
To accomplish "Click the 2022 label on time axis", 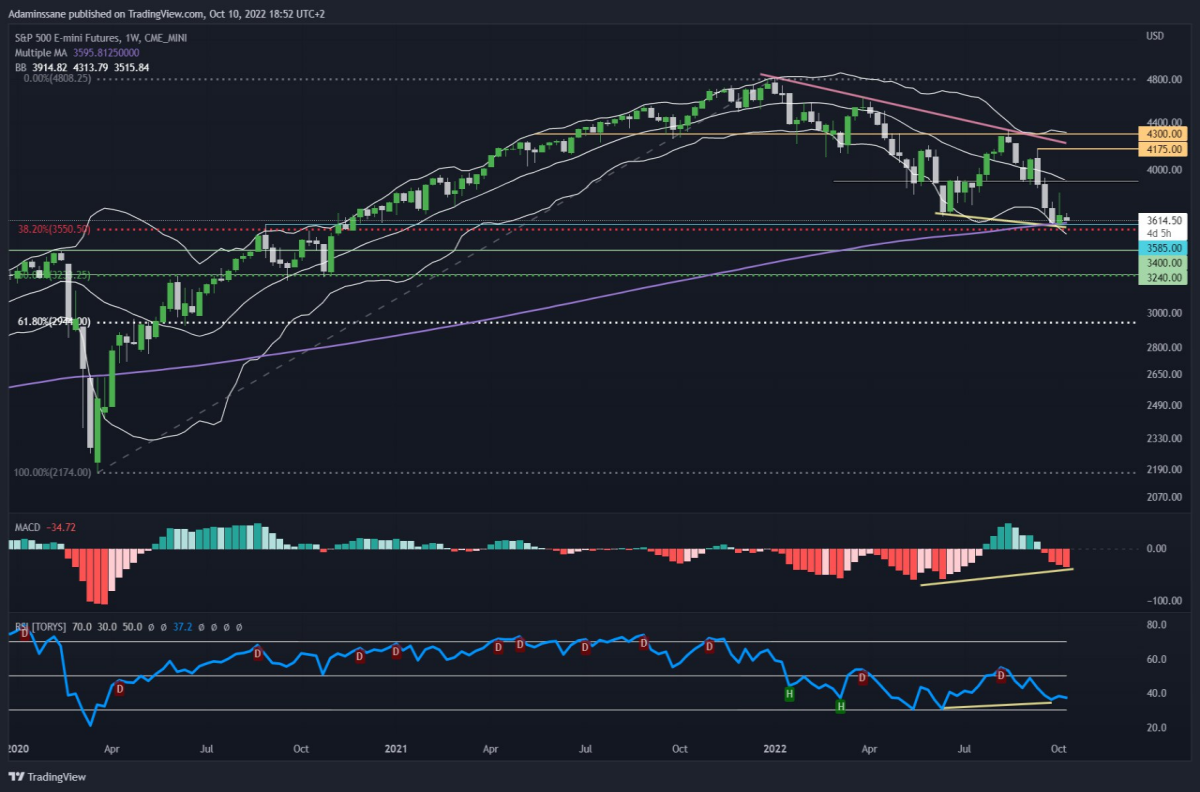I will pyautogui.click(x=772, y=748).
